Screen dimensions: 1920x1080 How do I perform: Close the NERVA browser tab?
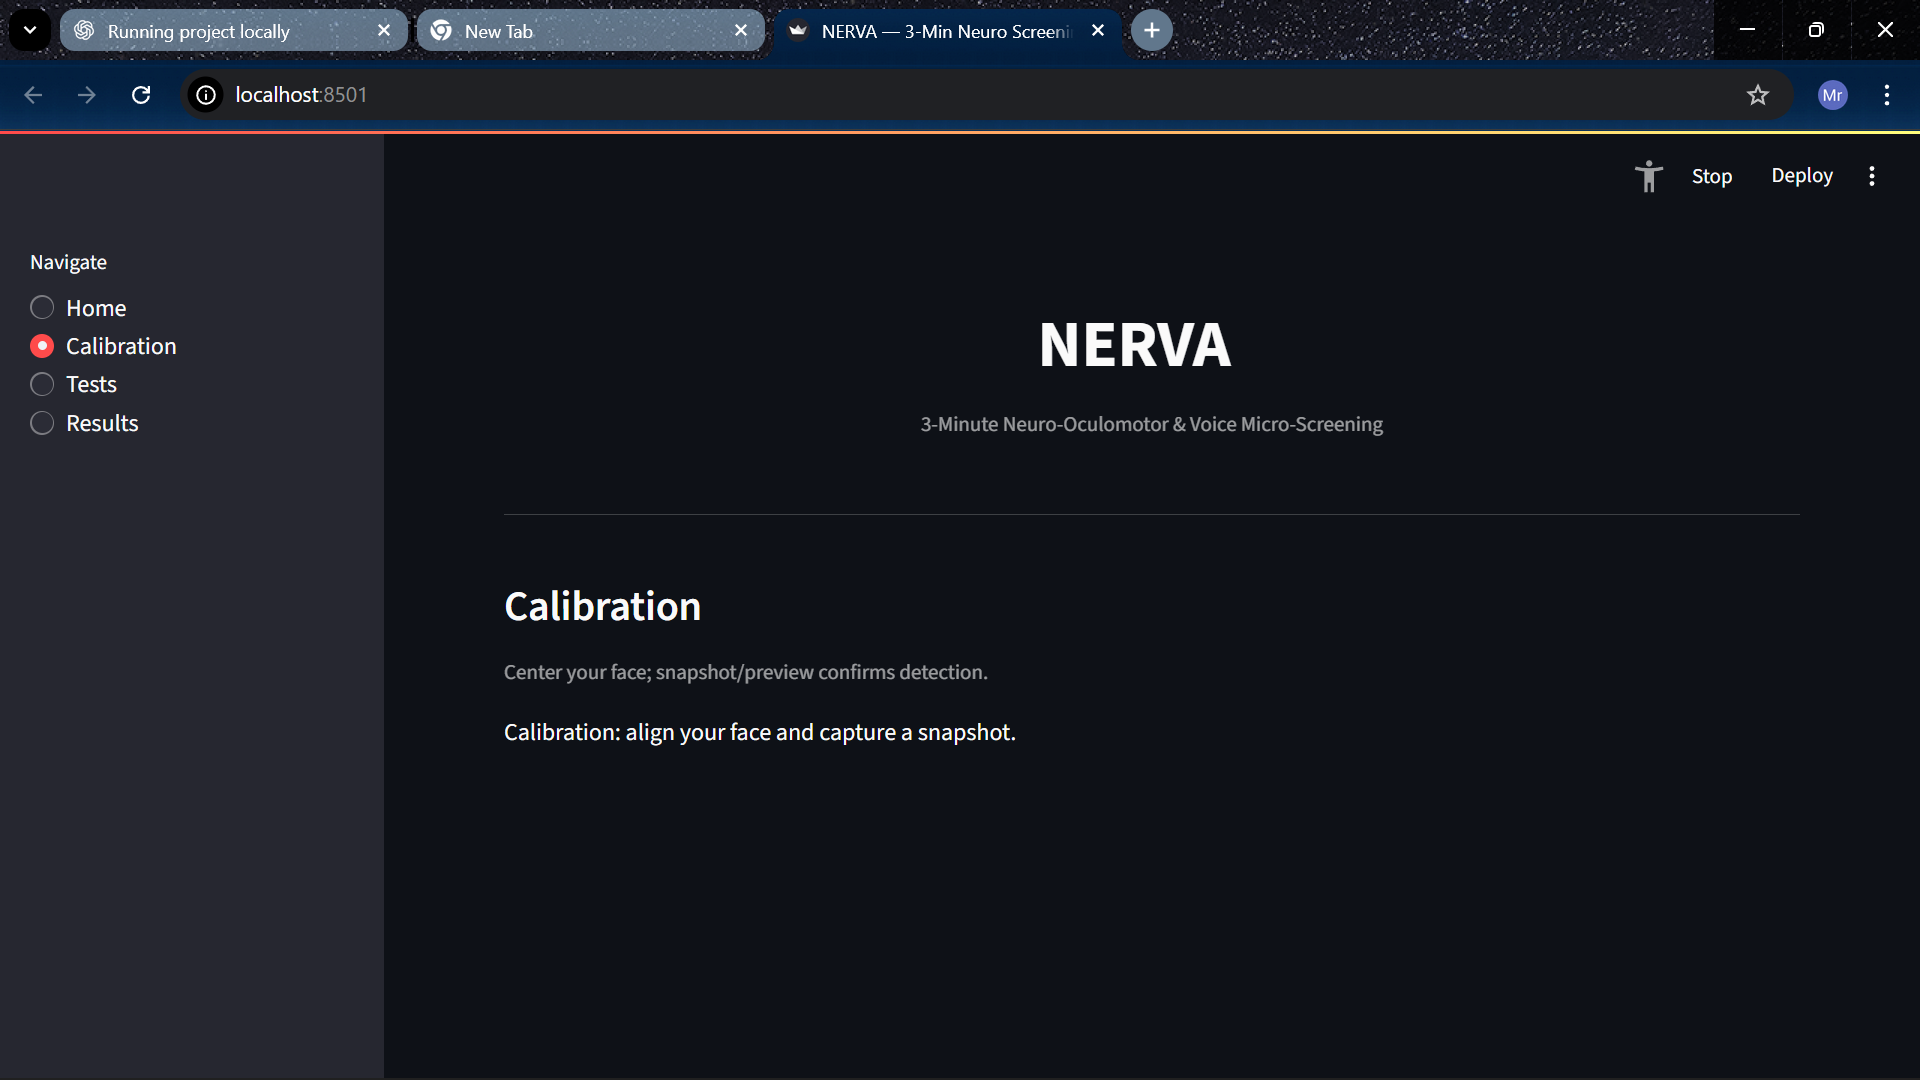1098,31
